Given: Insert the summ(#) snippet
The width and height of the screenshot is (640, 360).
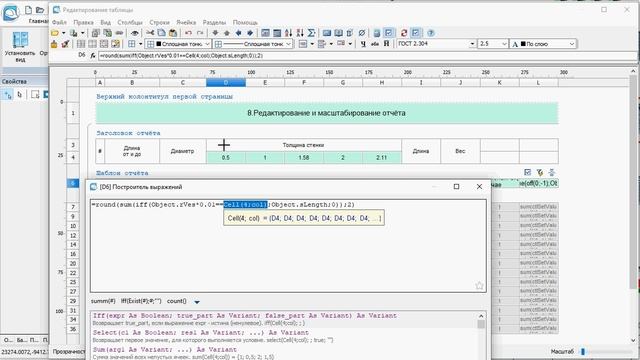Looking at the screenshot, I should pyautogui.click(x=103, y=301).
